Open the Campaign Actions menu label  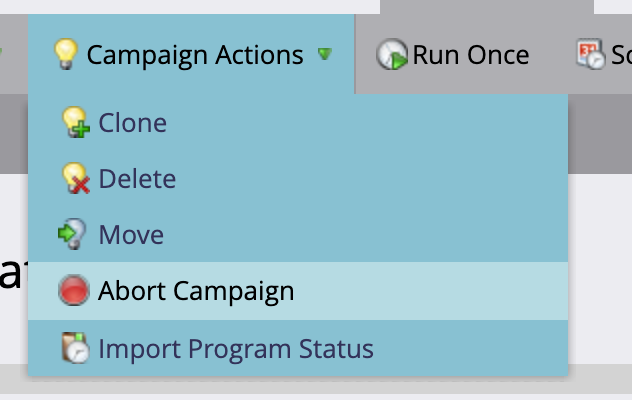click(195, 55)
